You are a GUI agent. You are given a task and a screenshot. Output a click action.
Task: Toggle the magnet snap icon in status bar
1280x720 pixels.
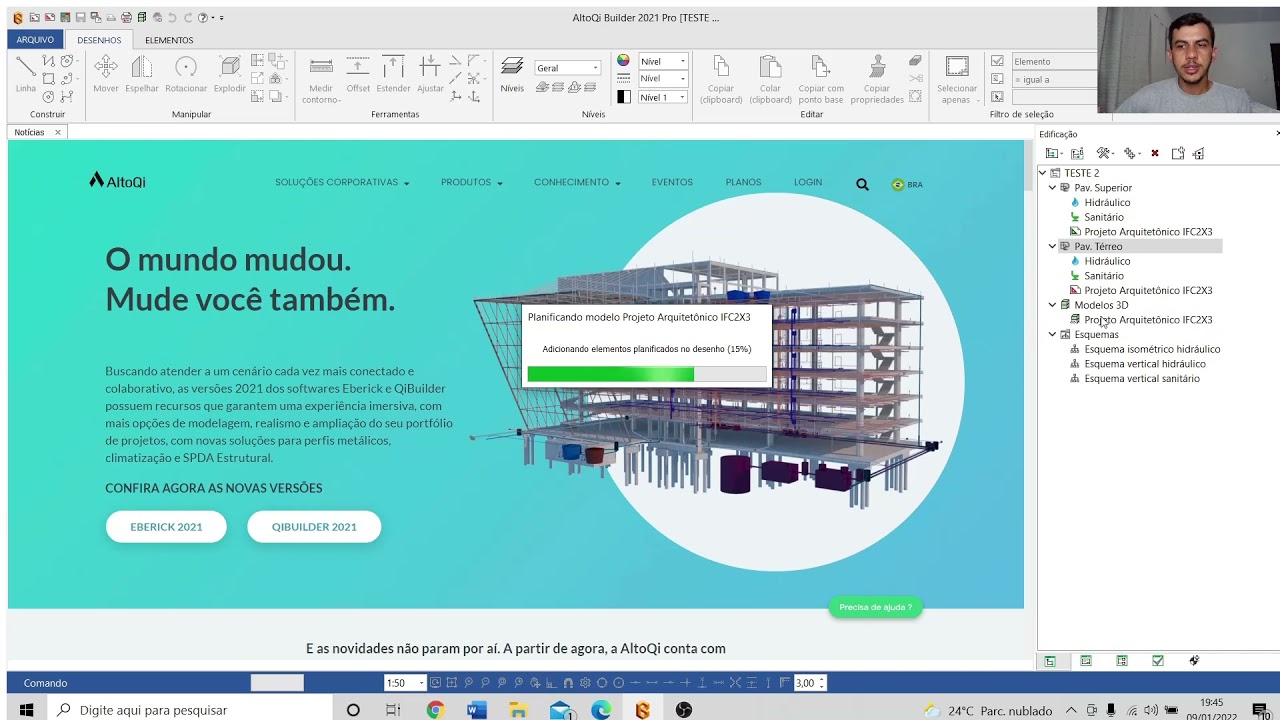pyautogui.click(x=568, y=683)
